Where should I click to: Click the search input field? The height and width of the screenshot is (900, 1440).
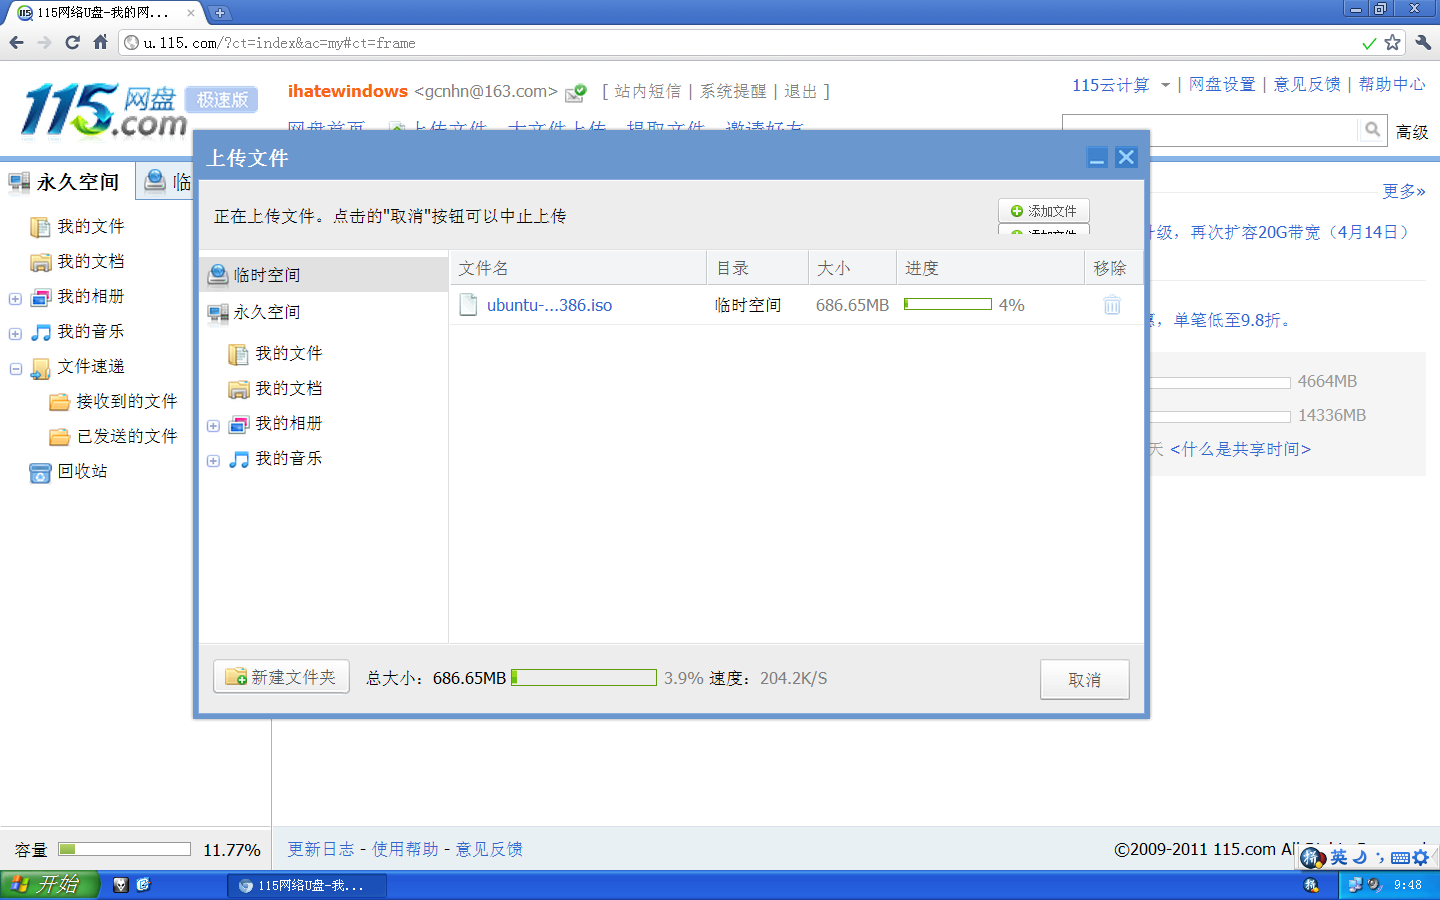(1209, 129)
